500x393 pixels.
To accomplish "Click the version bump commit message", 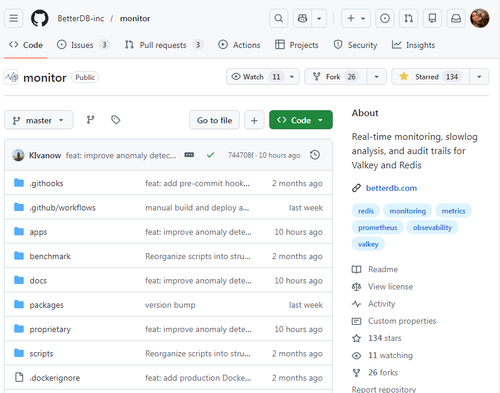I will coord(170,305).
